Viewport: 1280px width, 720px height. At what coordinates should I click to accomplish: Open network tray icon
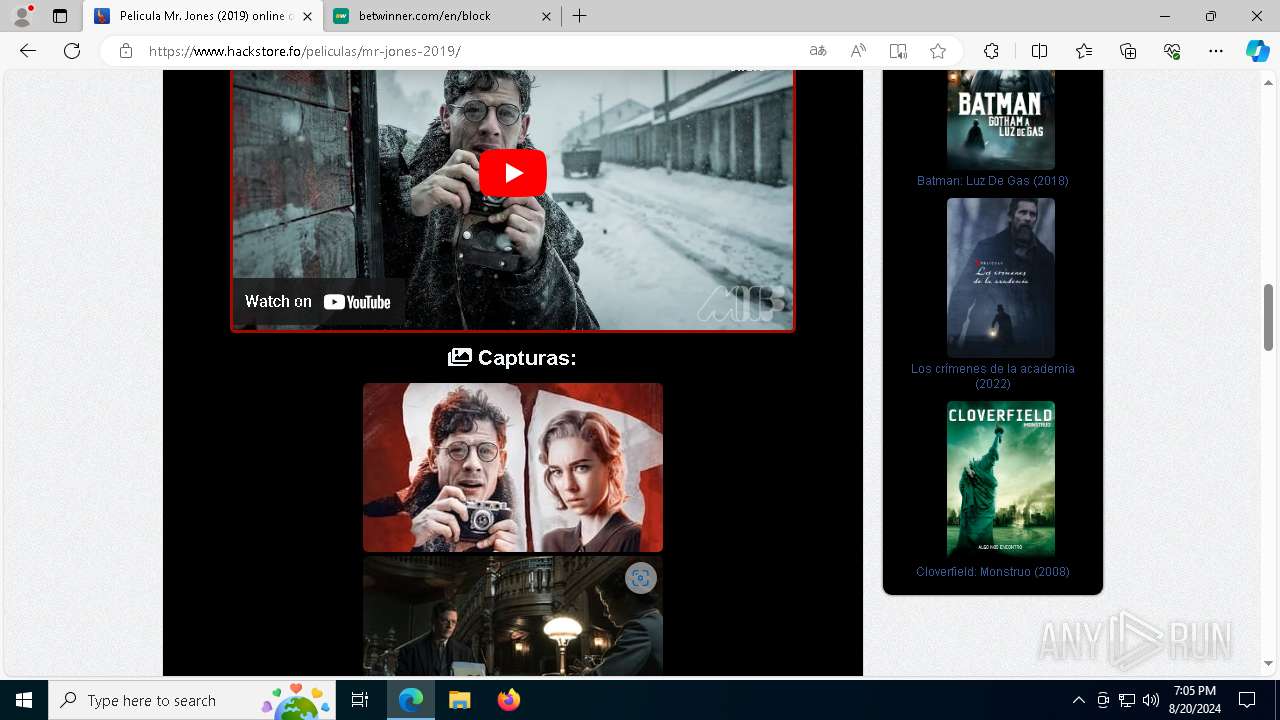click(1127, 700)
